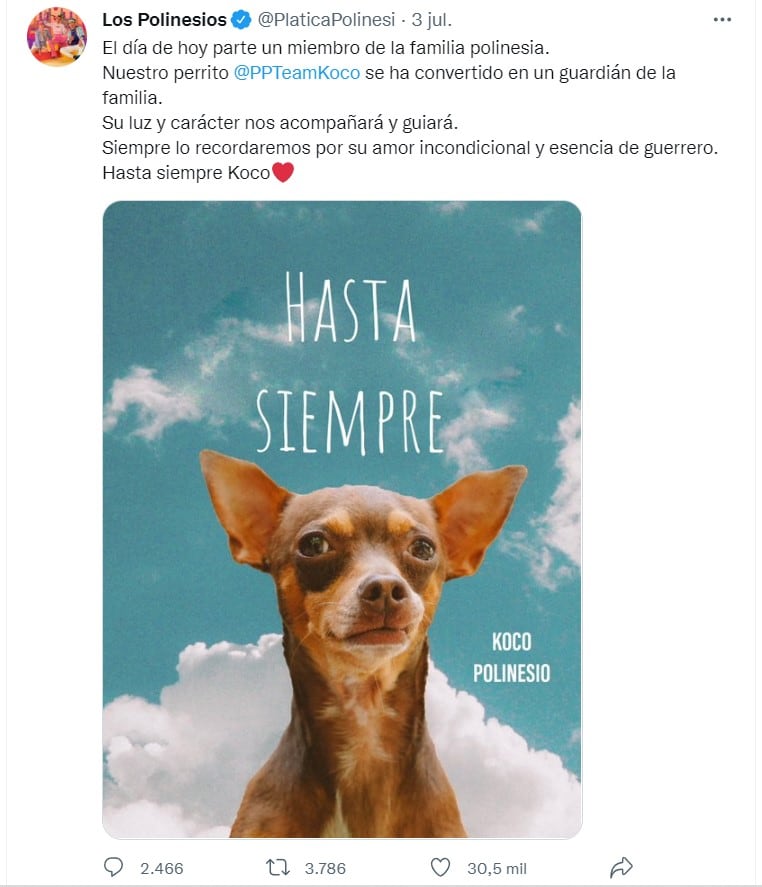This screenshot has width=762, height=887.
Task: Click the Los Polinesios account name
Action: click(x=165, y=20)
